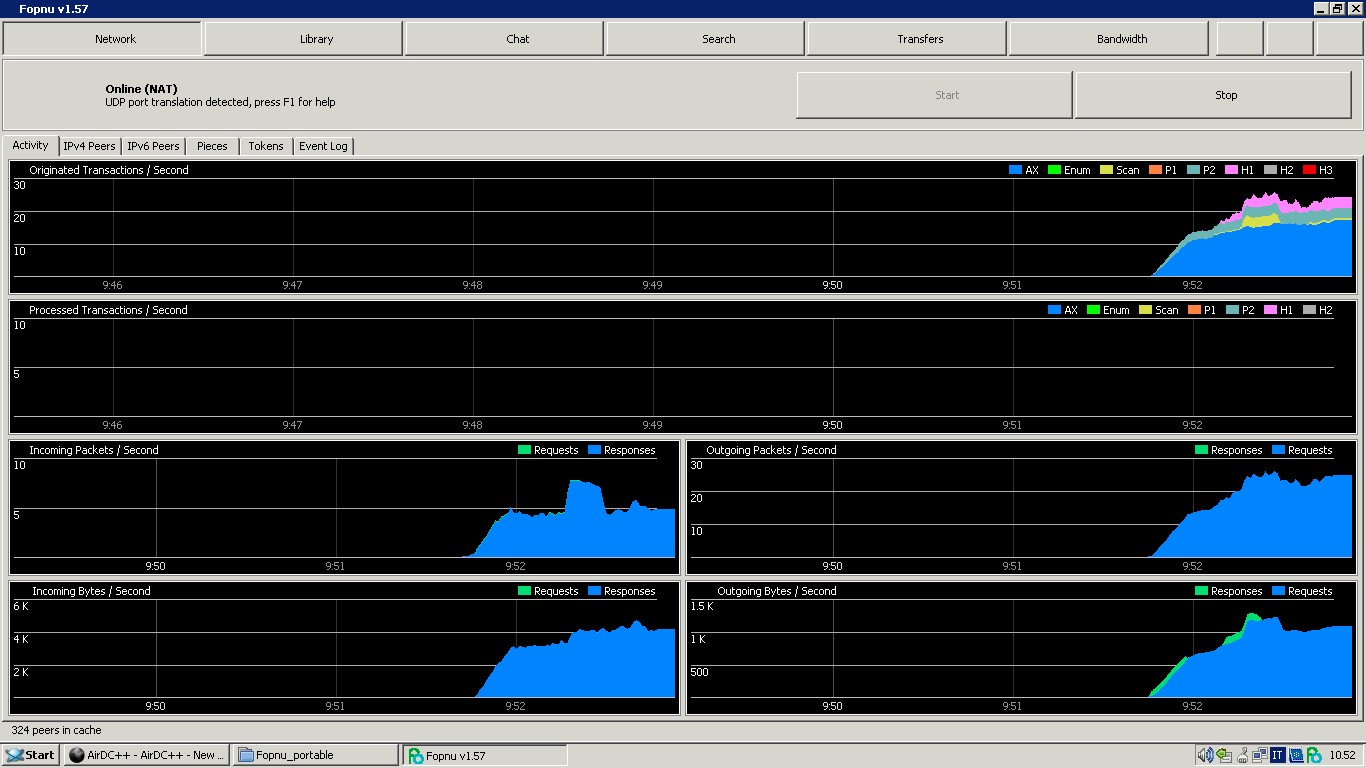Click Responses swatch in Outgoing Packets legend

coord(1201,450)
